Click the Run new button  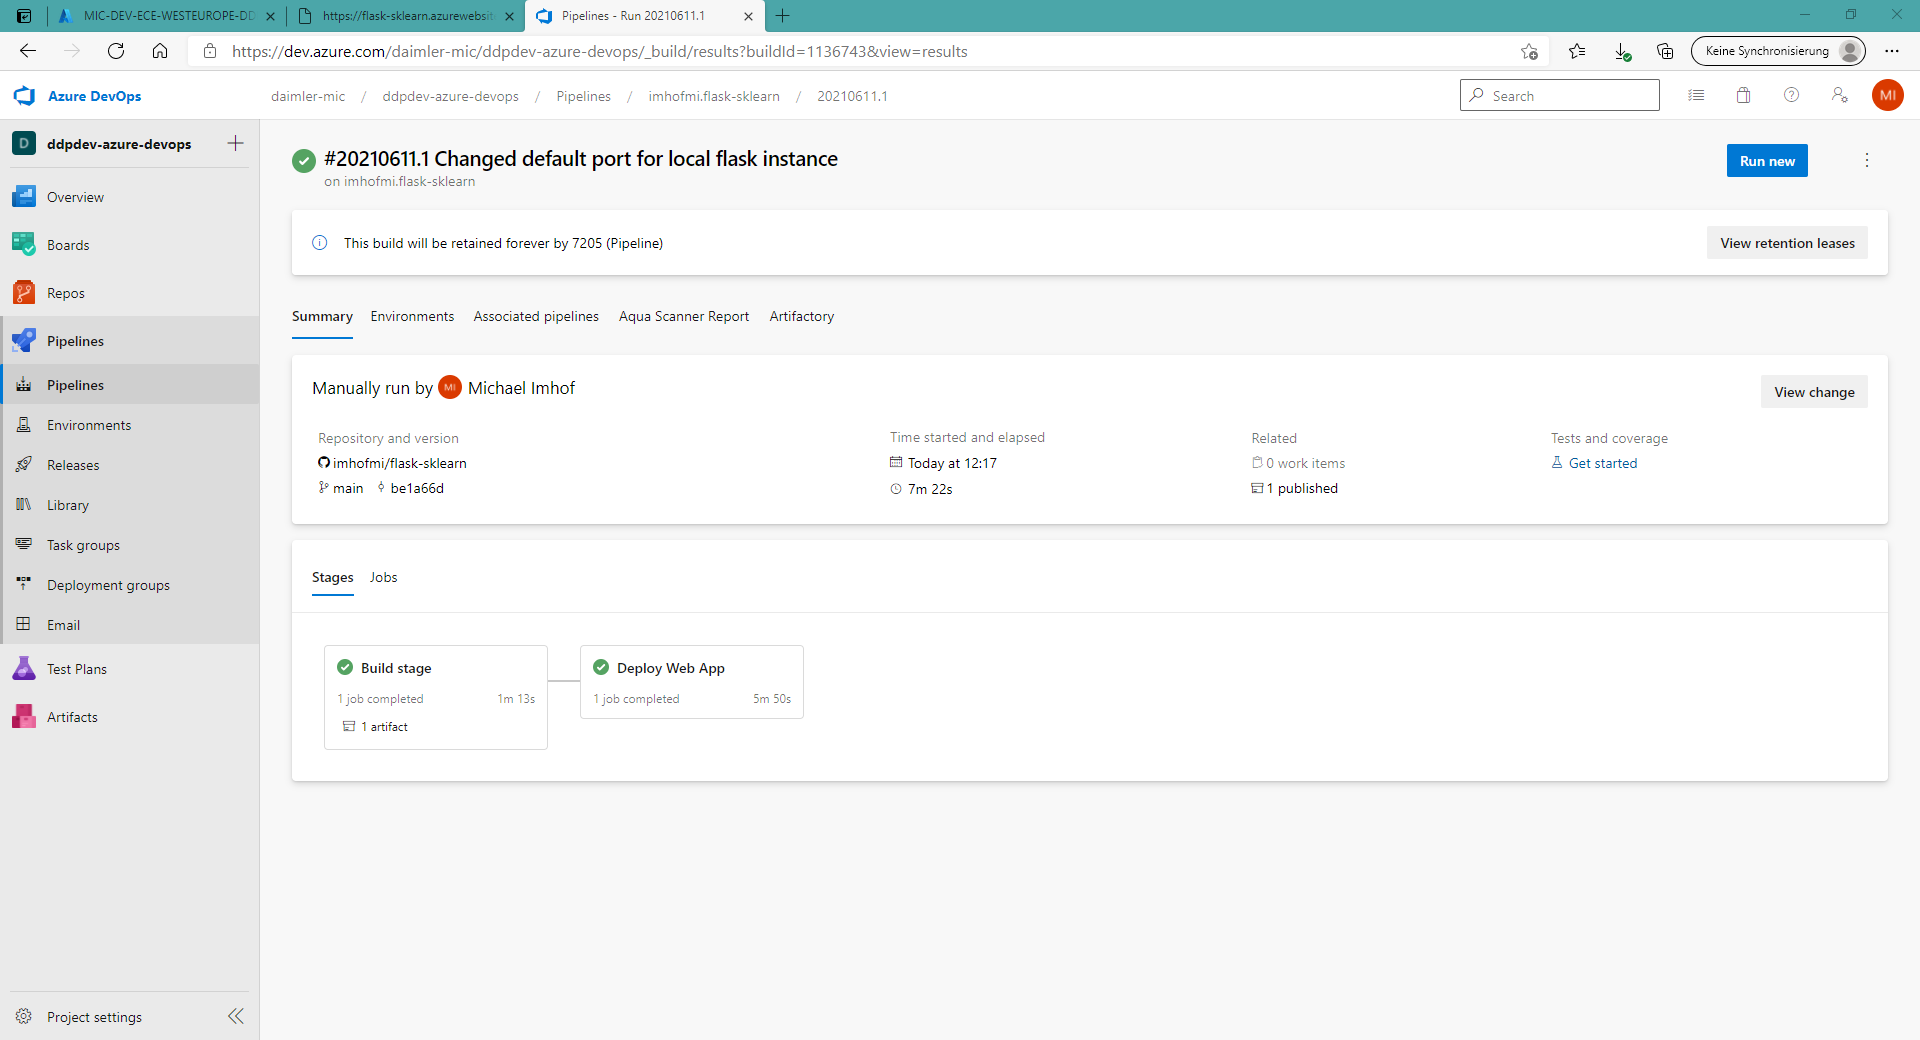click(x=1767, y=161)
